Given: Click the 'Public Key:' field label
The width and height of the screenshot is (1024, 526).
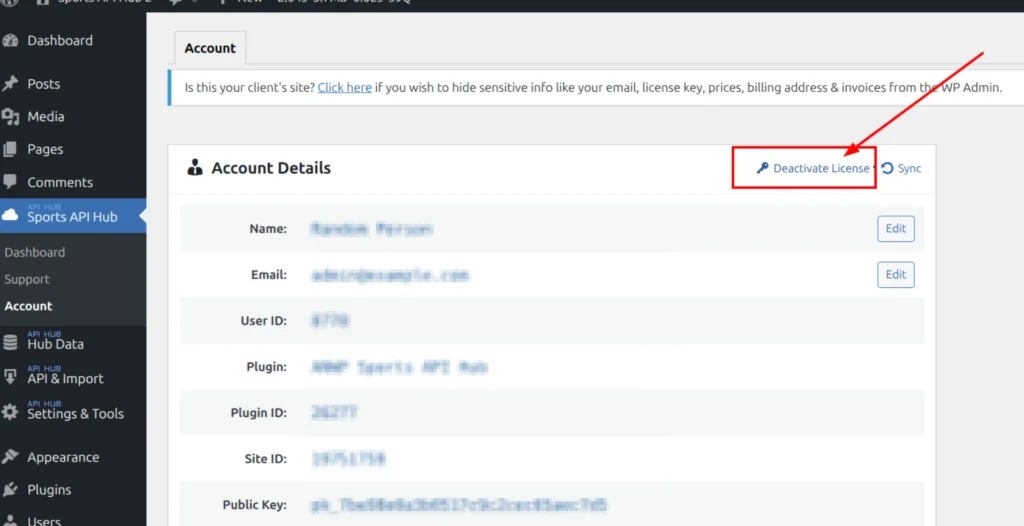Looking at the screenshot, I should coord(255,505).
